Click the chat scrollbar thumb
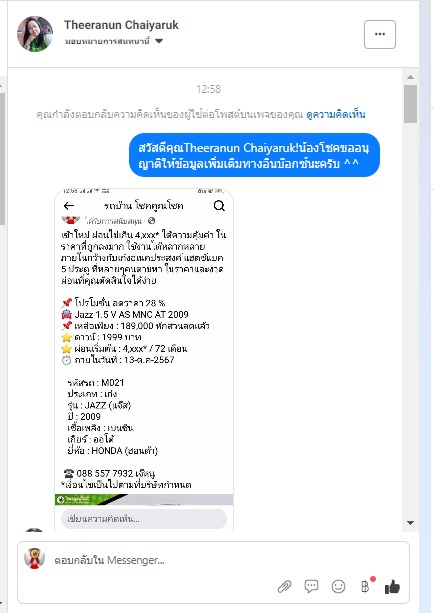This screenshot has height=613, width=434. 410,104
